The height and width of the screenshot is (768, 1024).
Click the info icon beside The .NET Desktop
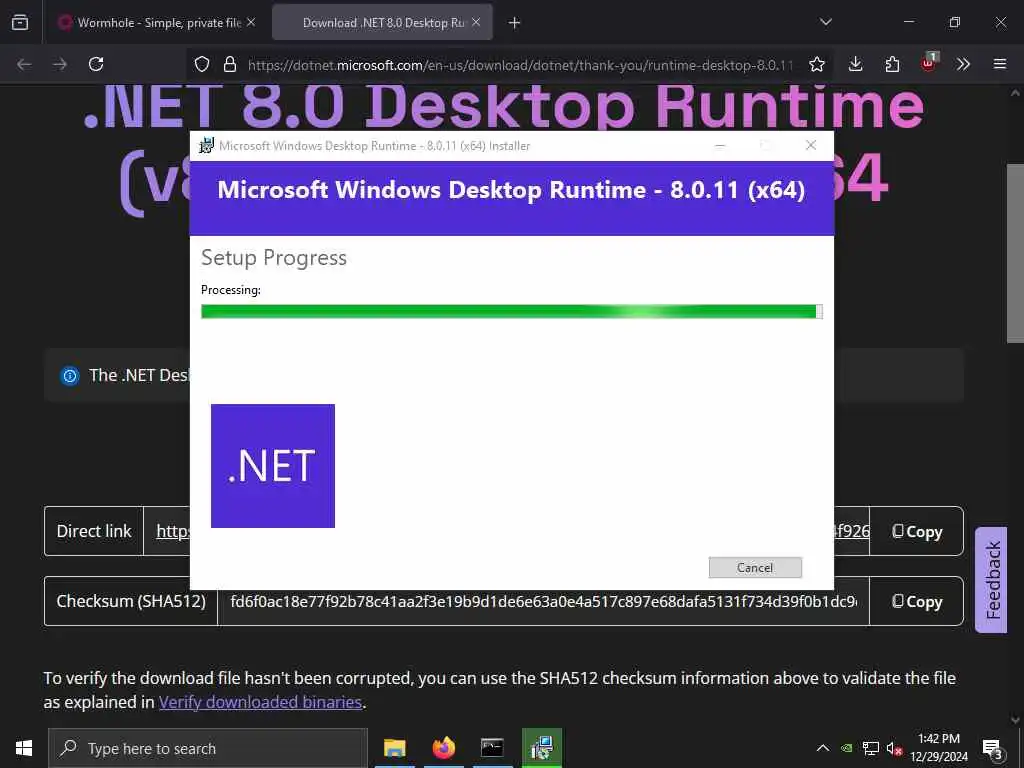[70, 376]
